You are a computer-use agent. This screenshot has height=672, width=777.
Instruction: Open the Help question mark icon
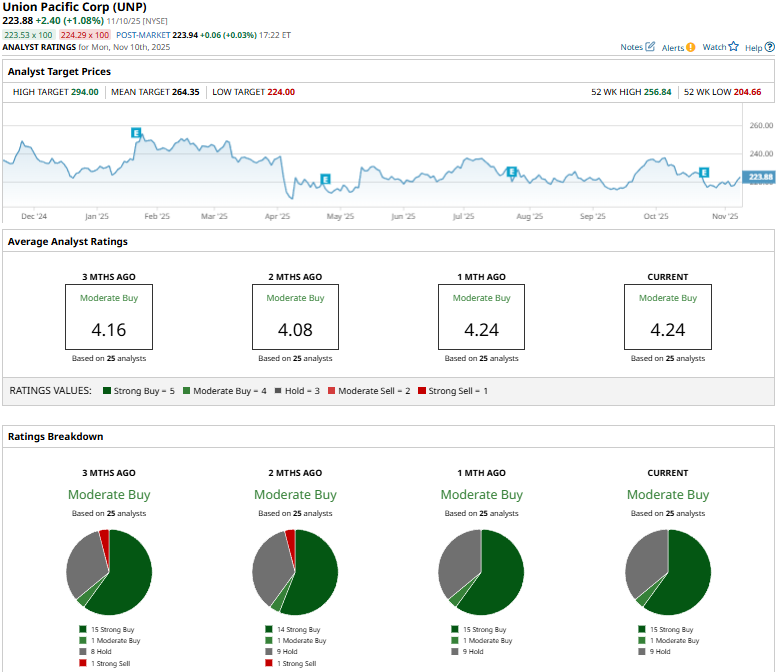768,47
